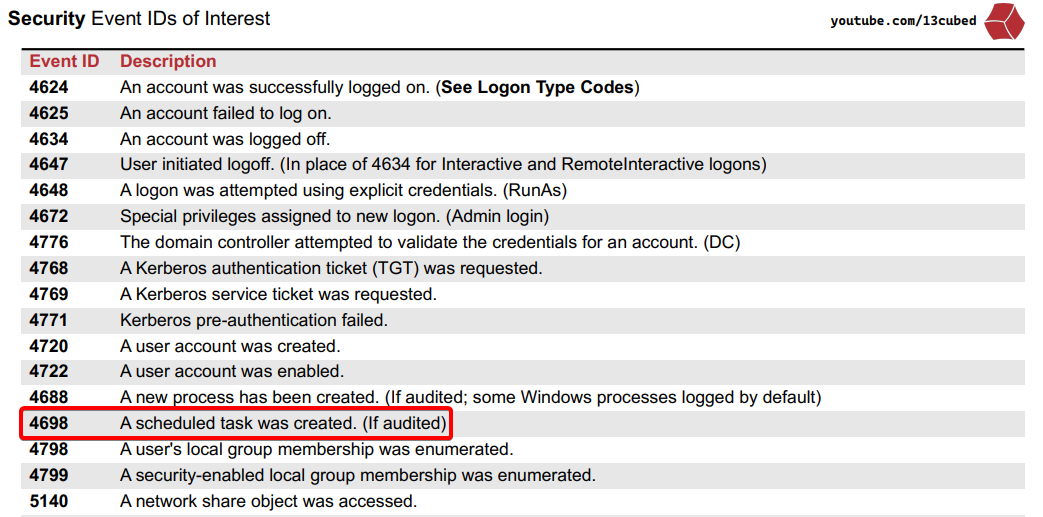
Task: Click Event ID 4720 user account created
Action: pos(49,346)
